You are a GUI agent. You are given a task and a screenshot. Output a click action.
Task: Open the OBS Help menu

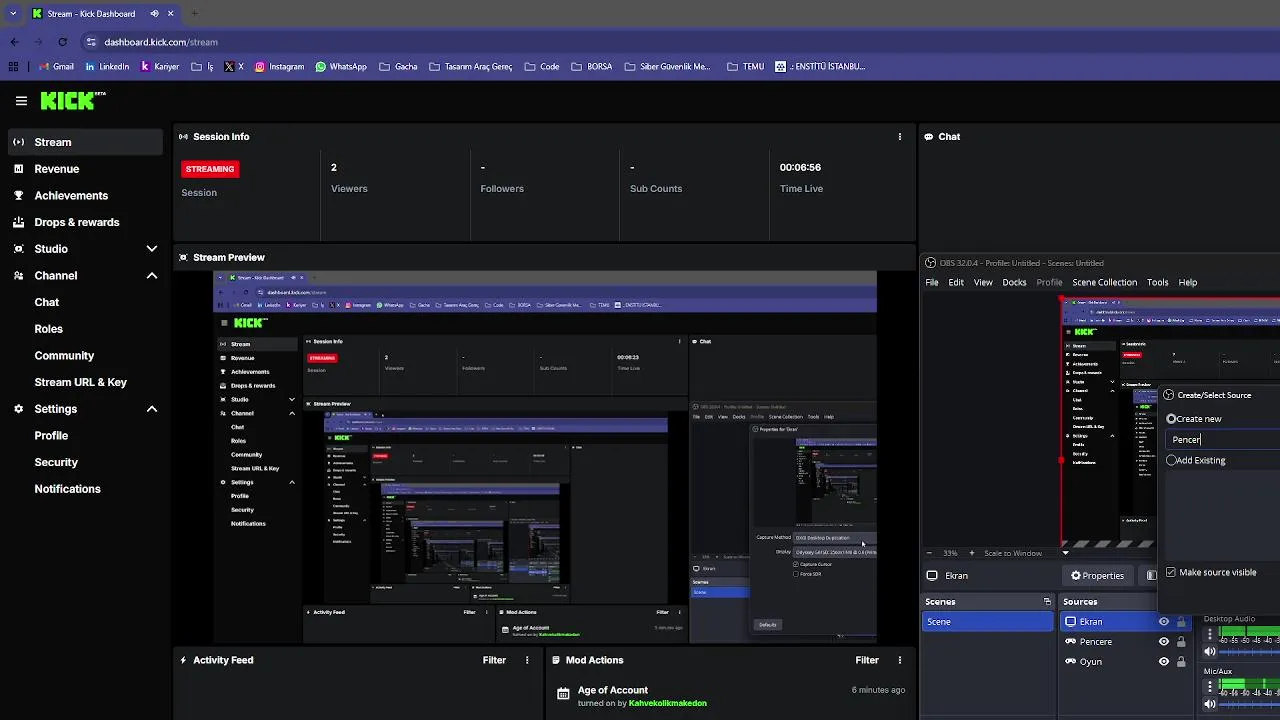tap(1187, 283)
